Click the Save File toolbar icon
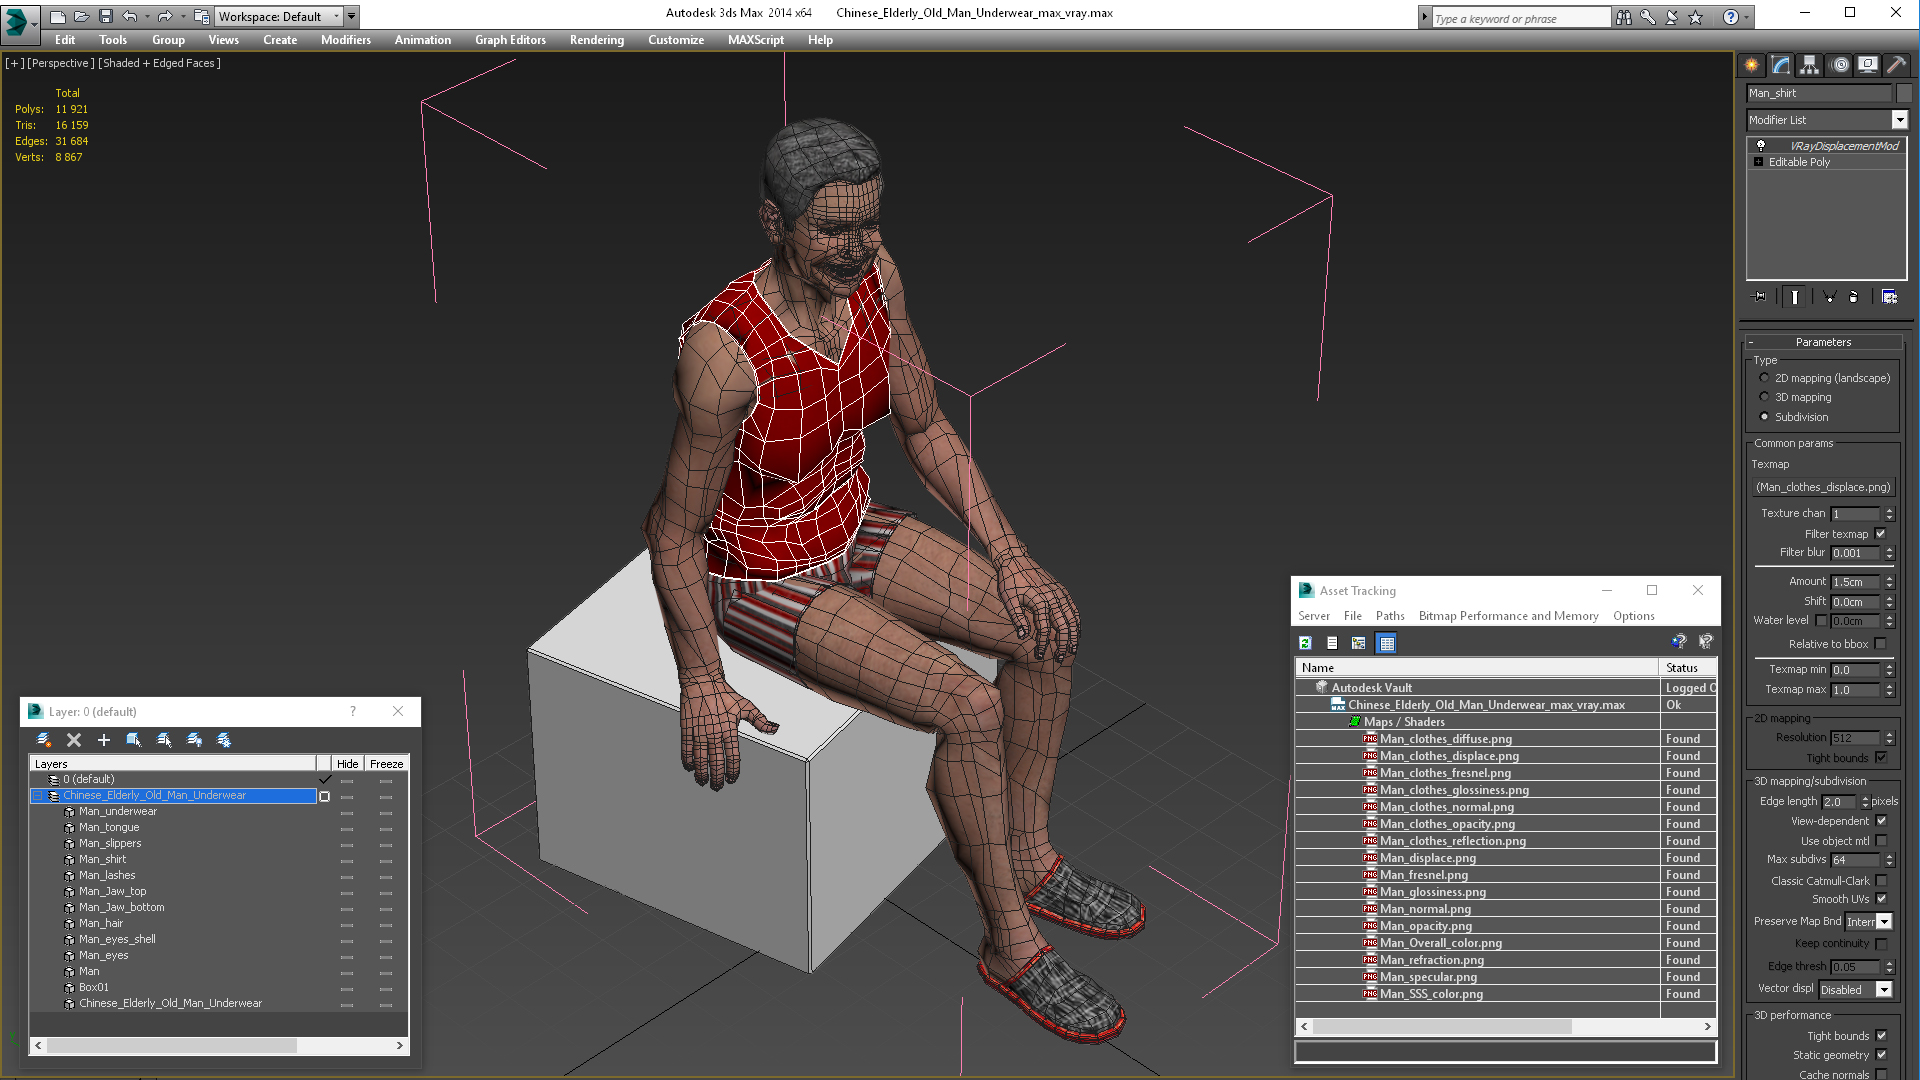This screenshot has height=1080, width=1920. pyautogui.click(x=106, y=16)
